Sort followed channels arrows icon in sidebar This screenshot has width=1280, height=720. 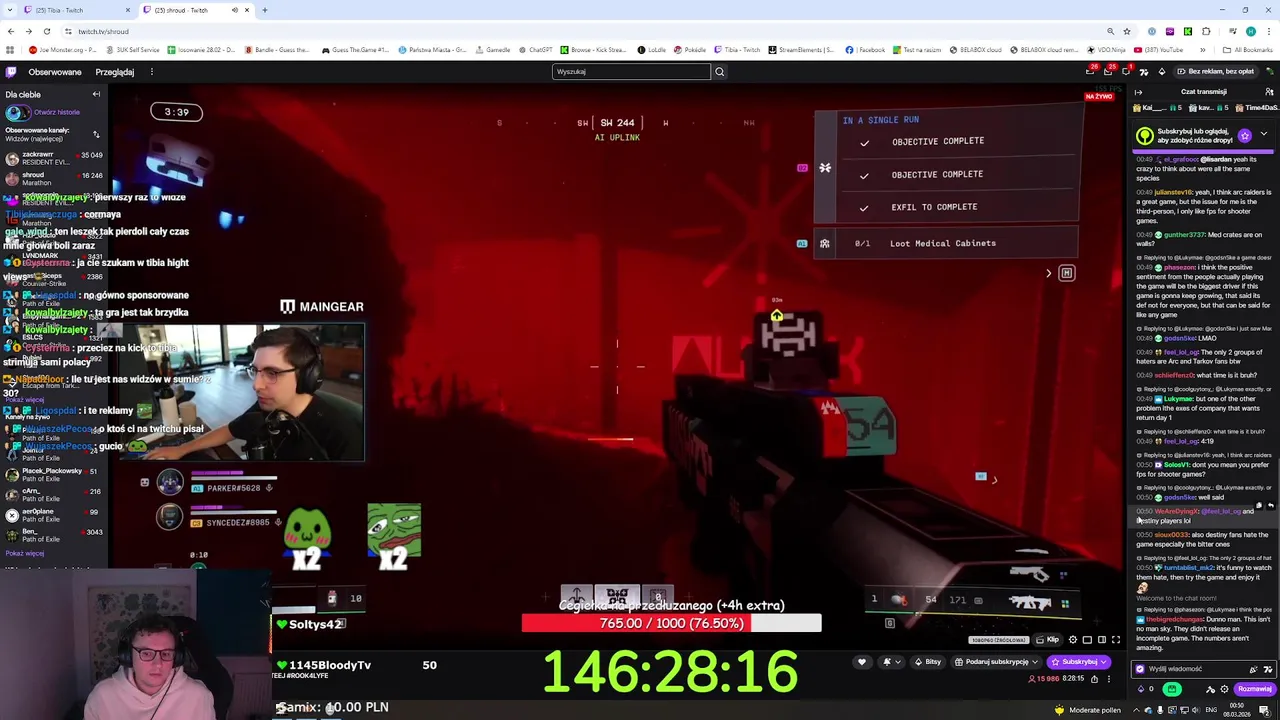[x=96, y=134]
